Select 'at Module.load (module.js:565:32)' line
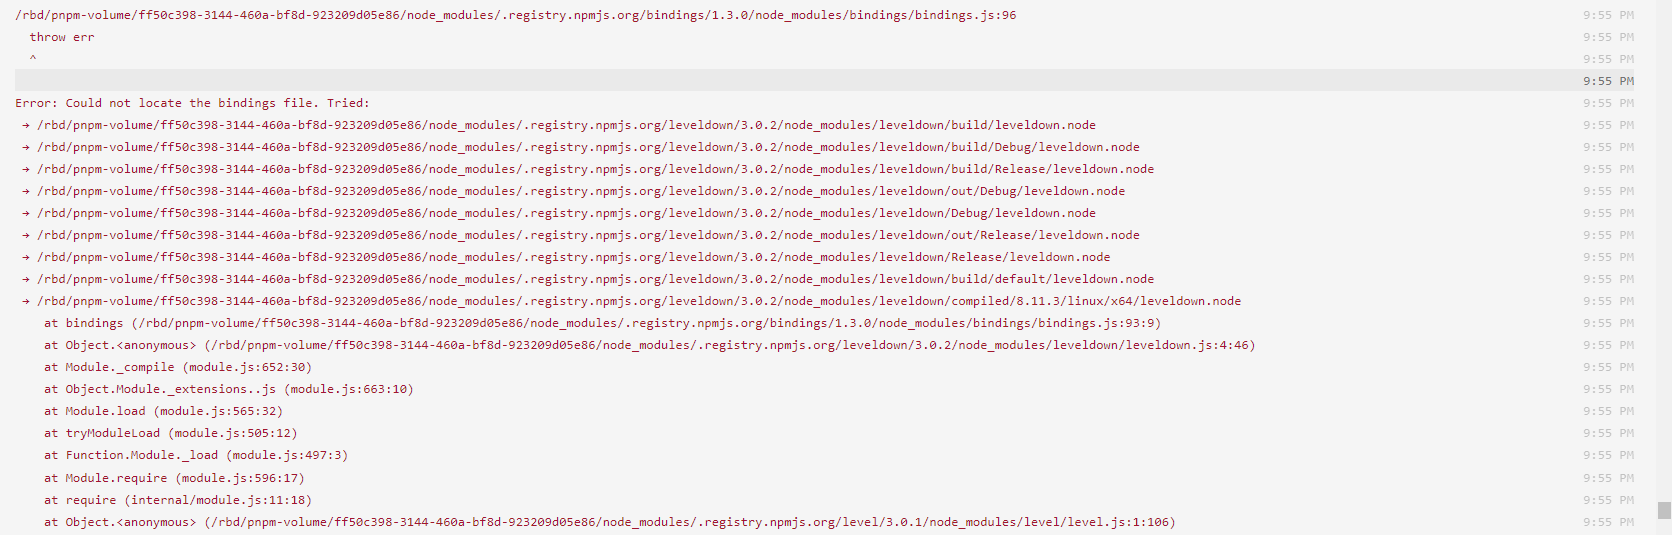Viewport: 1672px width, 535px height. (x=163, y=411)
